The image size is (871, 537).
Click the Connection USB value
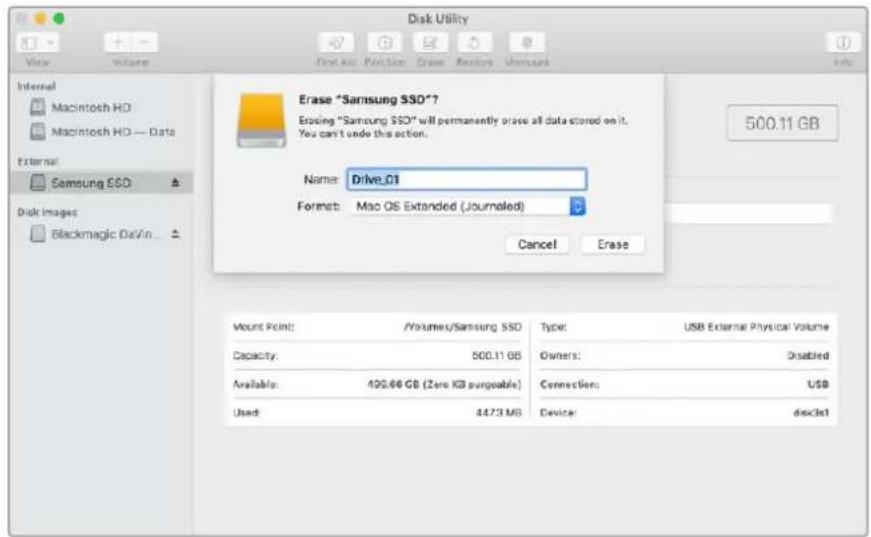(818, 384)
